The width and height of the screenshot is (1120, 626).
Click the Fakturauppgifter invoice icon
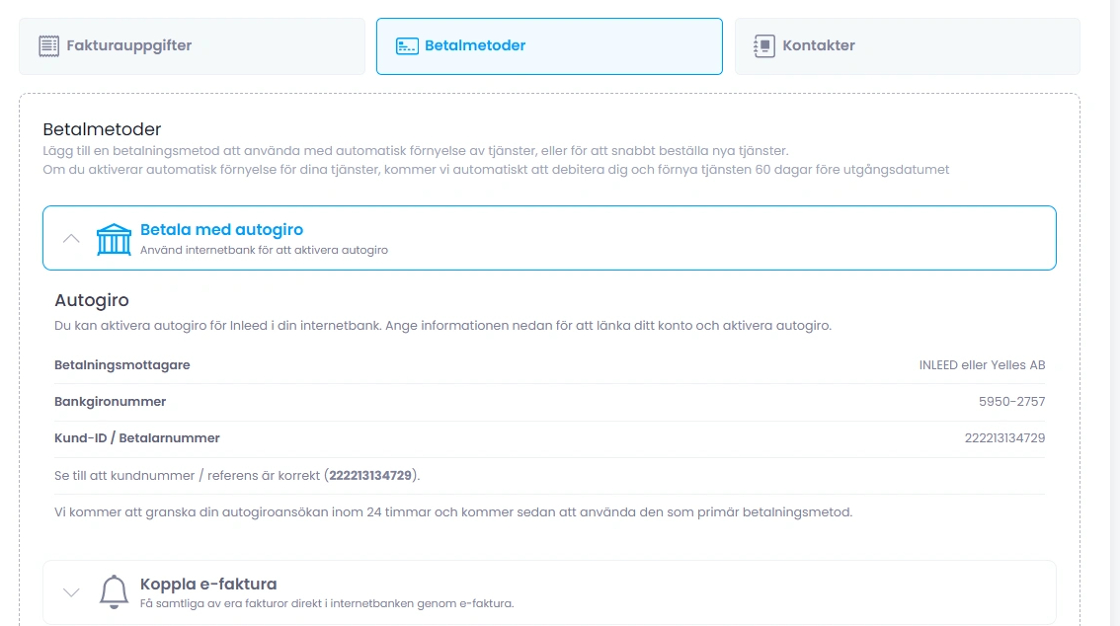click(x=49, y=46)
